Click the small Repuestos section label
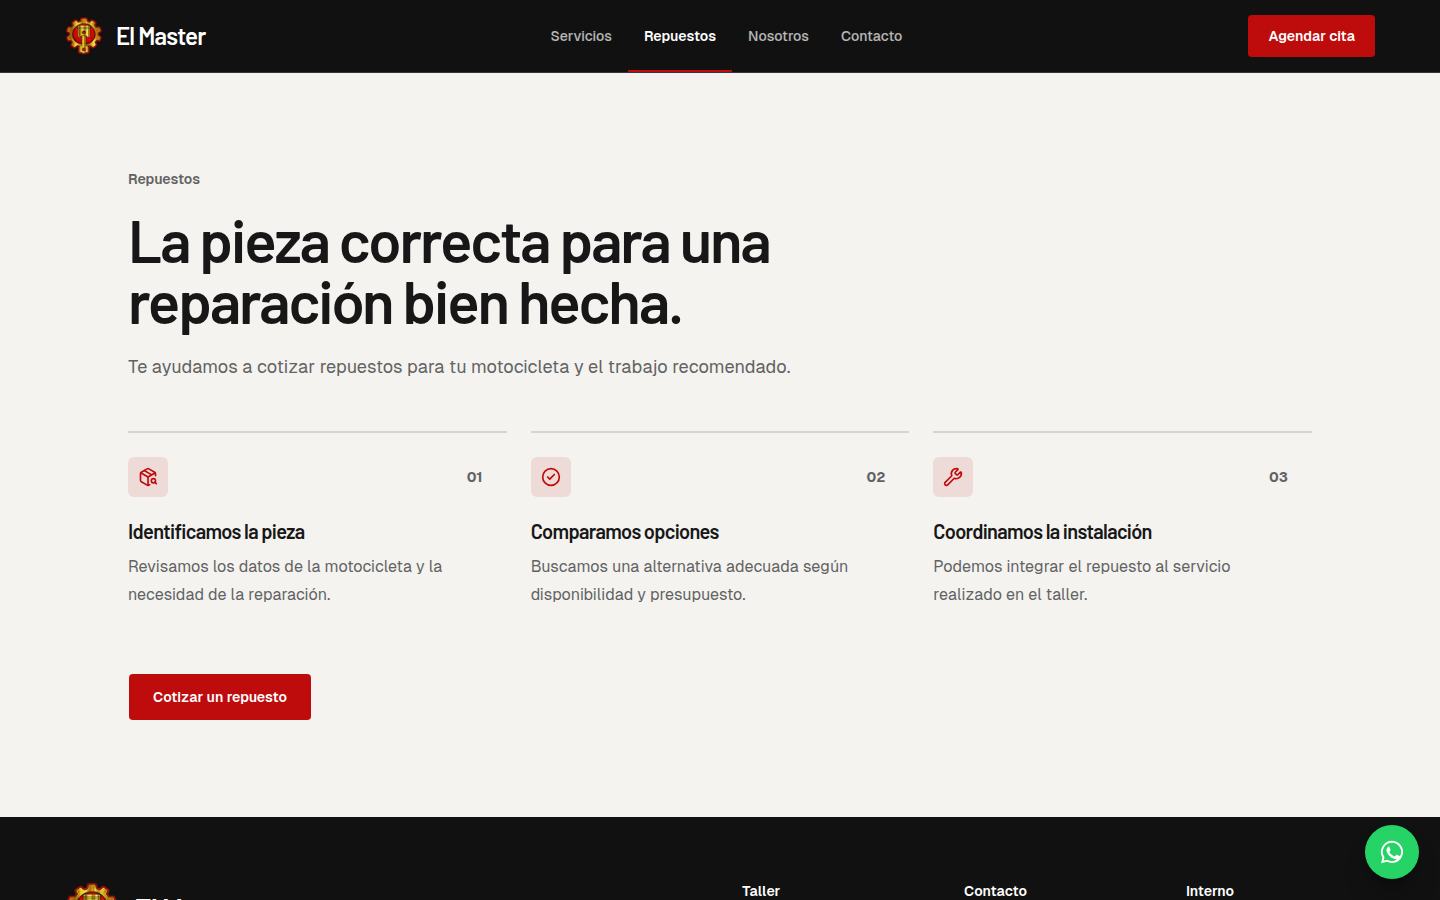The height and width of the screenshot is (900, 1440). point(164,179)
